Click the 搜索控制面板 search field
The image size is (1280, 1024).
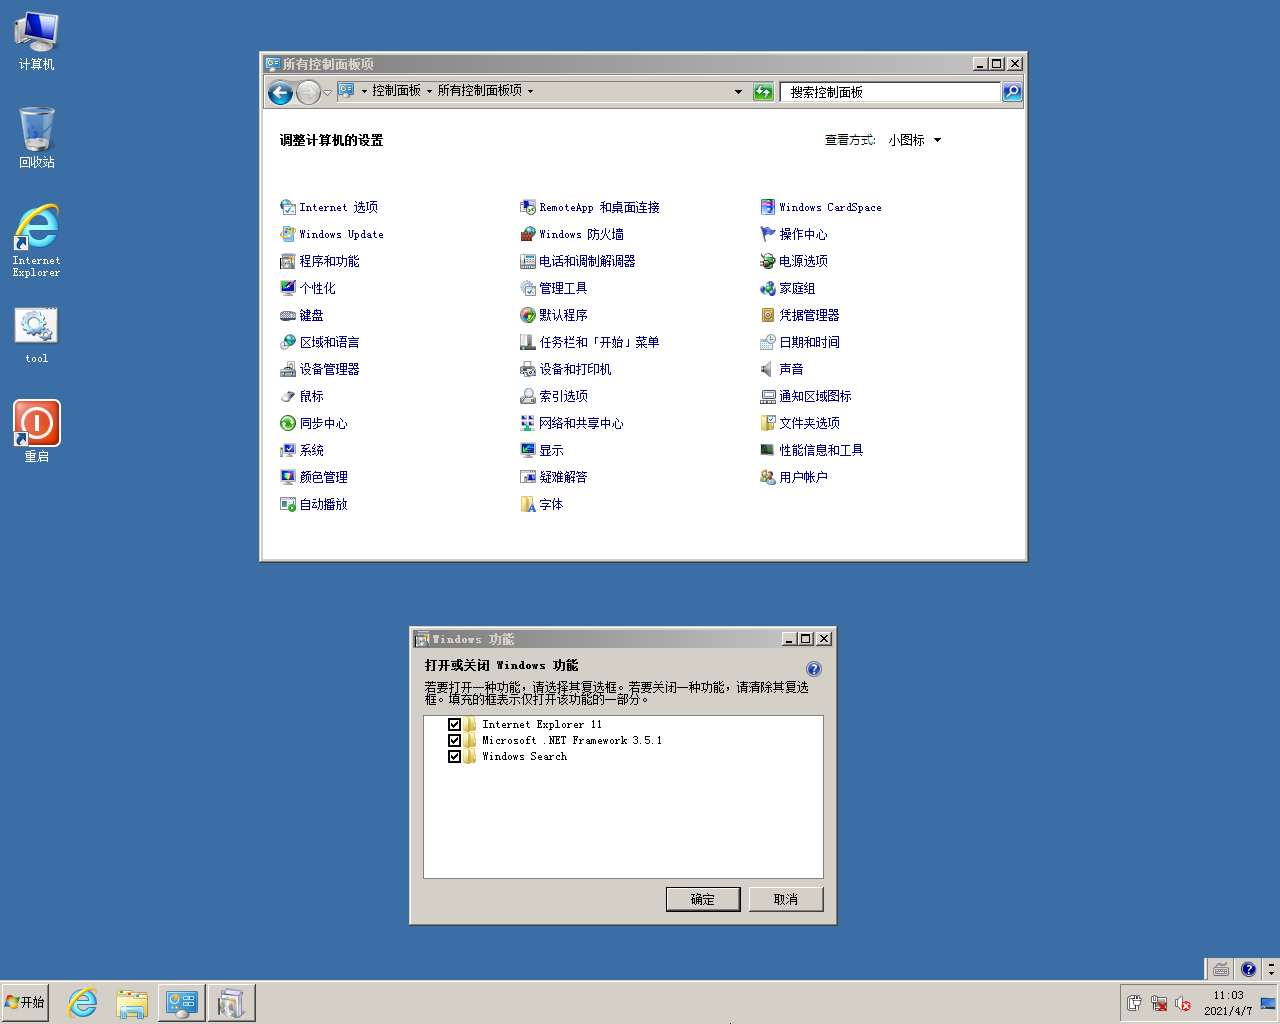pos(890,92)
